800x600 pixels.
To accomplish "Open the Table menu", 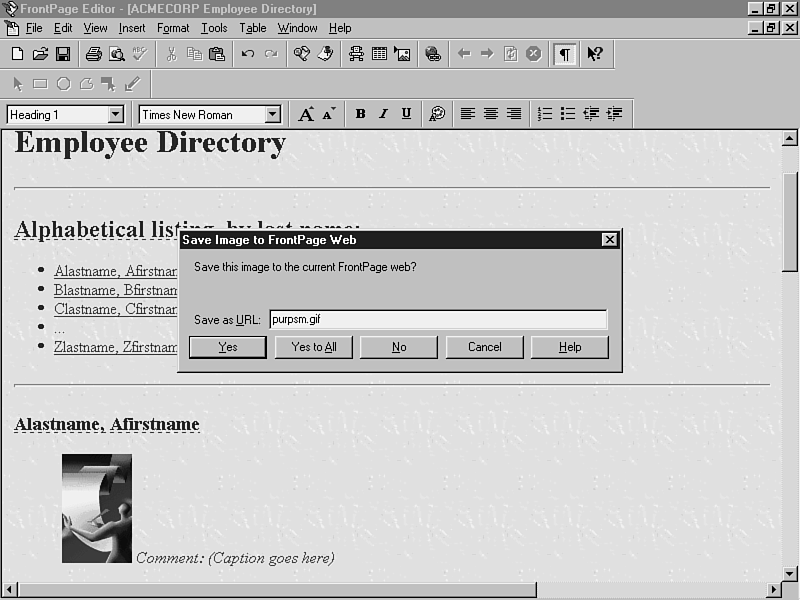I will 253,28.
